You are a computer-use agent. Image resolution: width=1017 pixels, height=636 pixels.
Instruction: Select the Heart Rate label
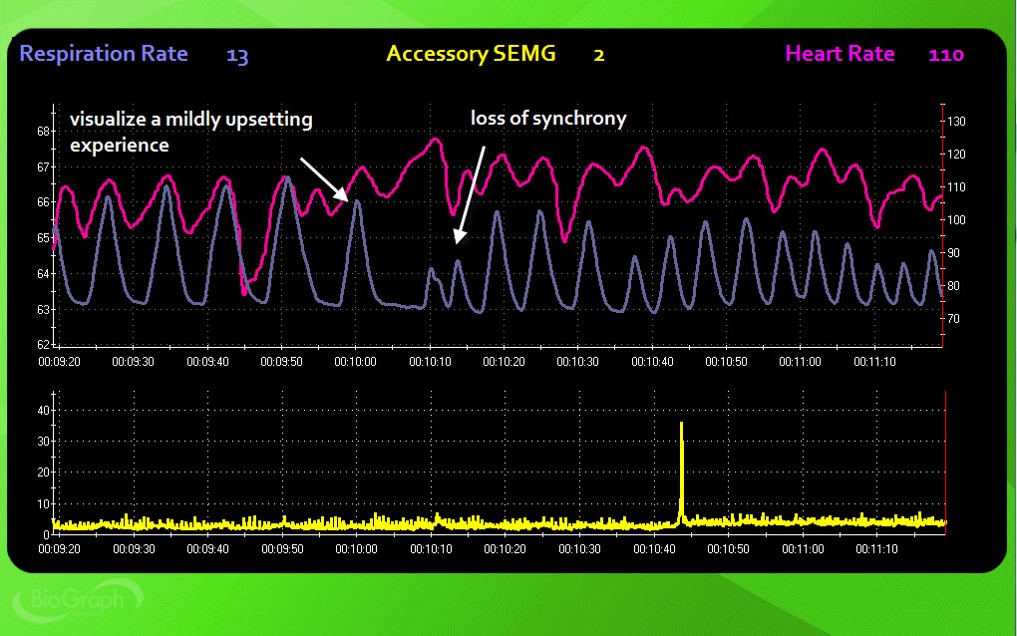[x=840, y=54]
